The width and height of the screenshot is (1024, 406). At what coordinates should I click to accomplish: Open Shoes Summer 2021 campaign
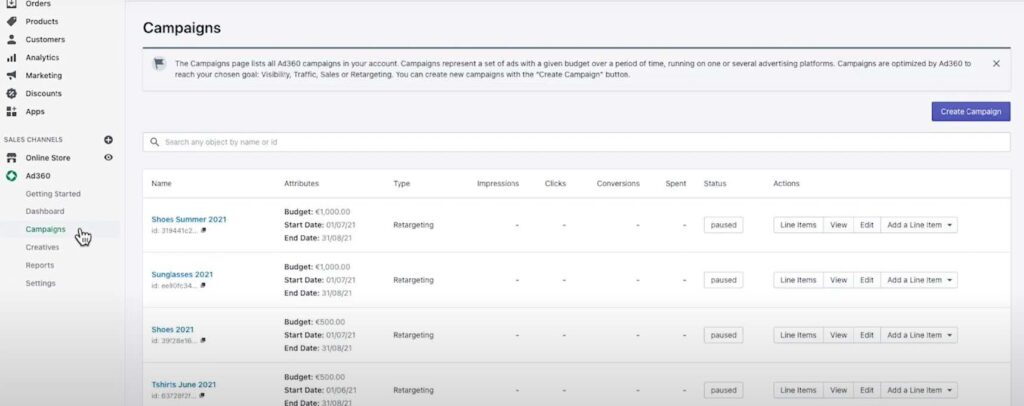[189, 219]
